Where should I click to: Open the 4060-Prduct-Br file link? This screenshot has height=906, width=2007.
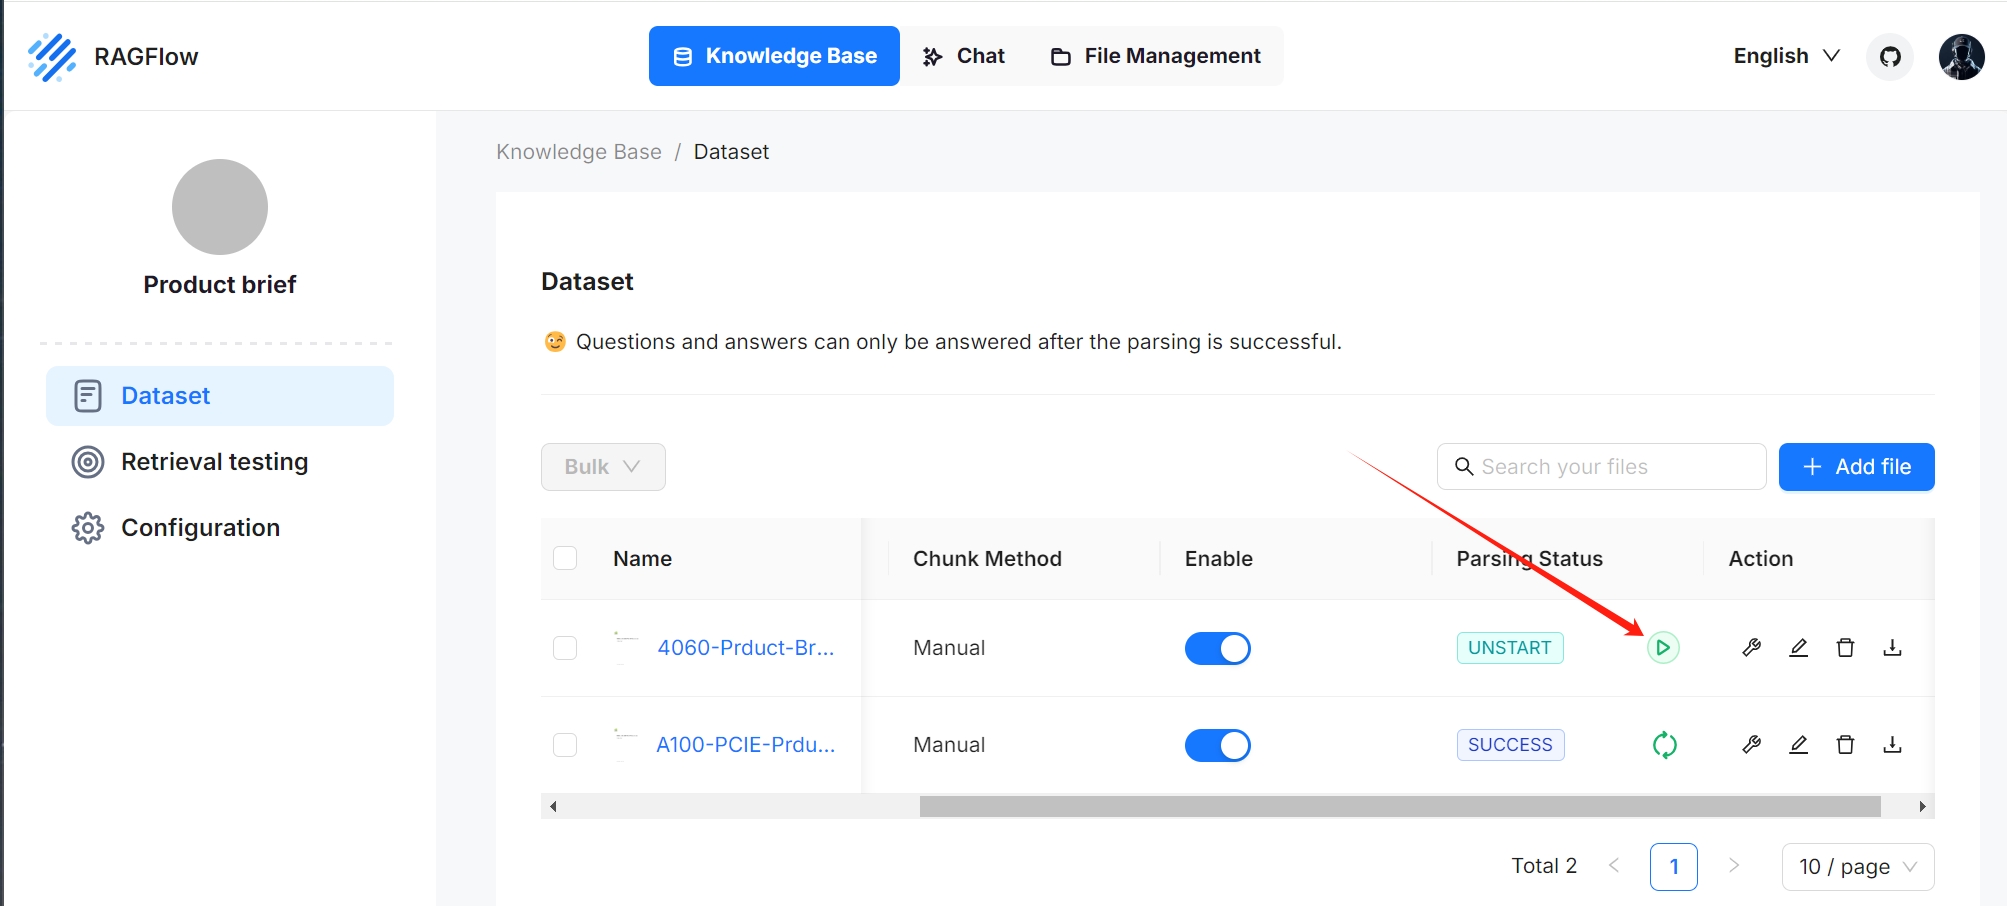point(746,648)
